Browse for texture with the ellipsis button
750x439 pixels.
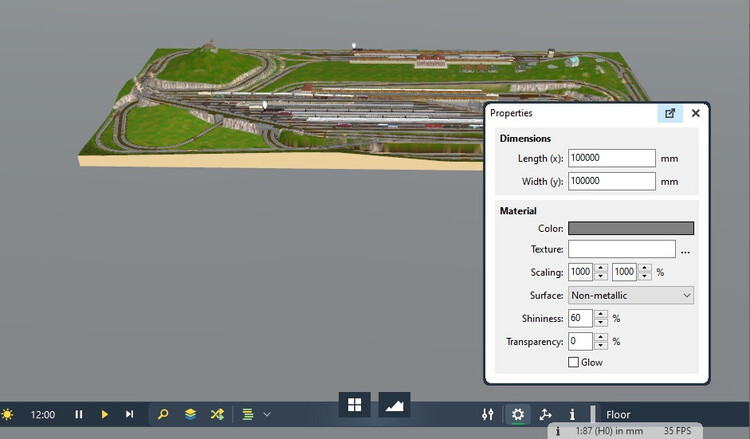(686, 250)
